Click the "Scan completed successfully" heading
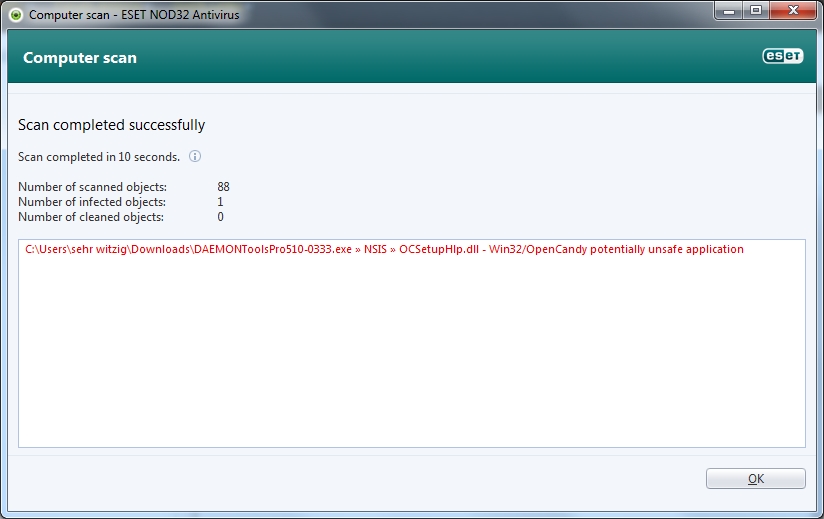Screen dimensions: 824x519 [x=112, y=125]
